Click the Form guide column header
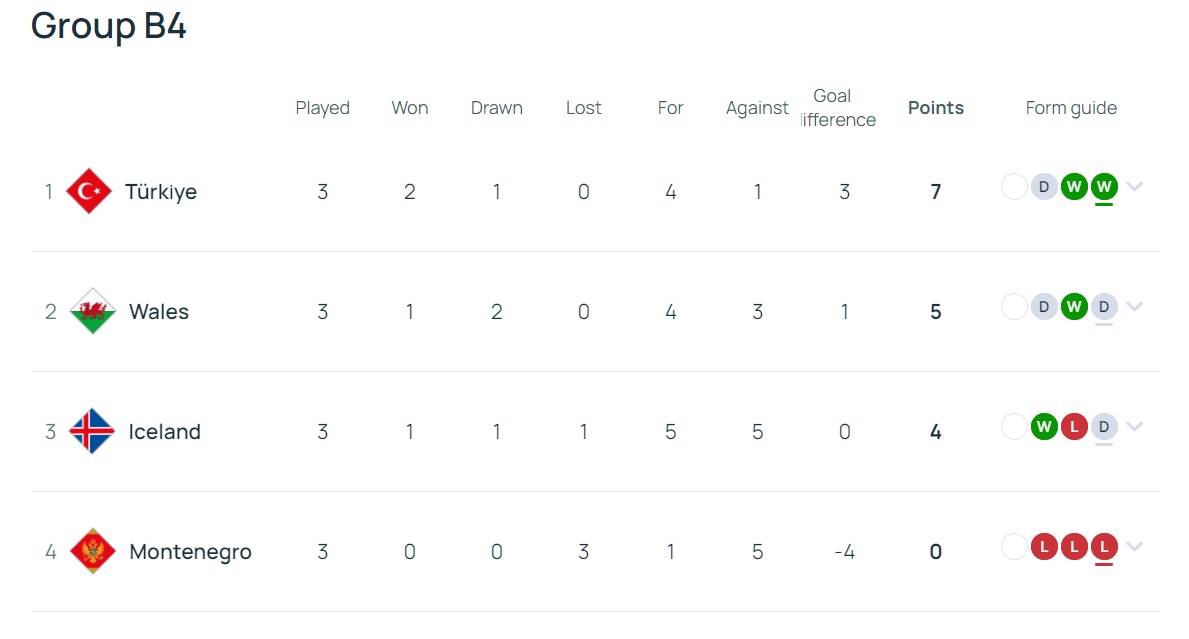Screen dimensions: 1189x639 [1071, 108]
